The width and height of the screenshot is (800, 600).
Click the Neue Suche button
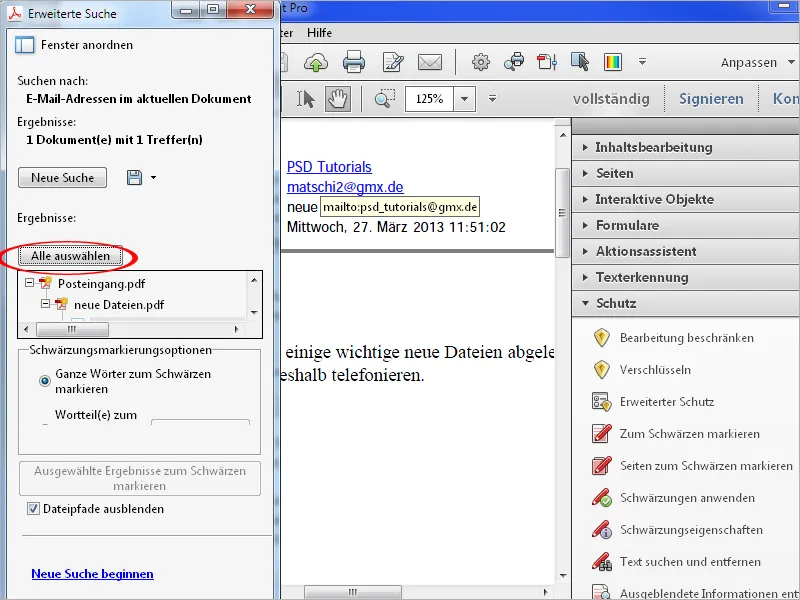coord(62,178)
